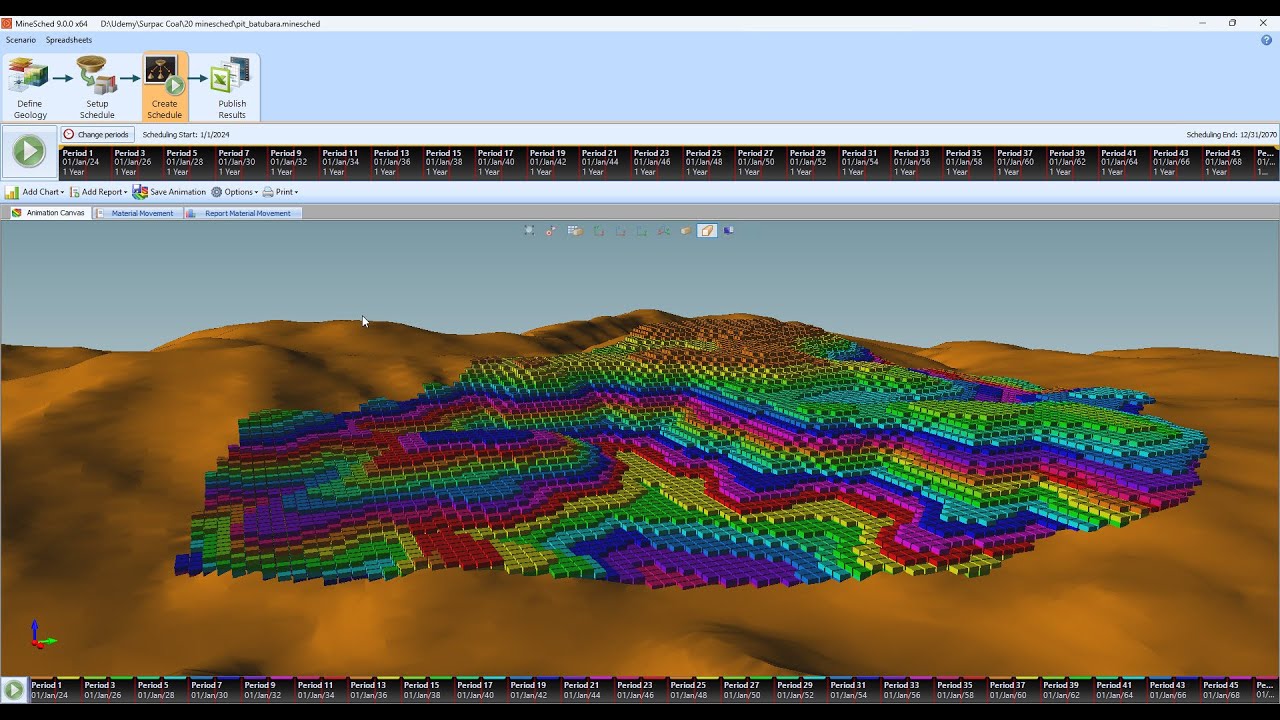Open the Report Material Movement tab

pyautogui.click(x=241, y=213)
